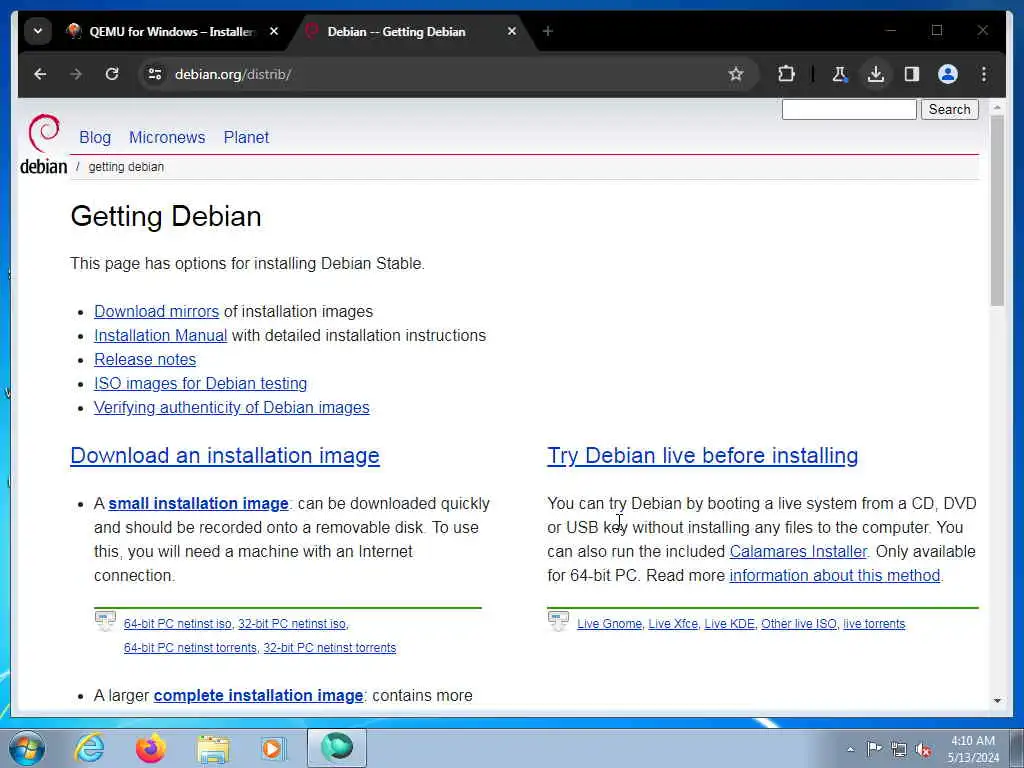This screenshot has height=768, width=1024.
Task: Show hidden system tray icons
Action: [x=850, y=749]
